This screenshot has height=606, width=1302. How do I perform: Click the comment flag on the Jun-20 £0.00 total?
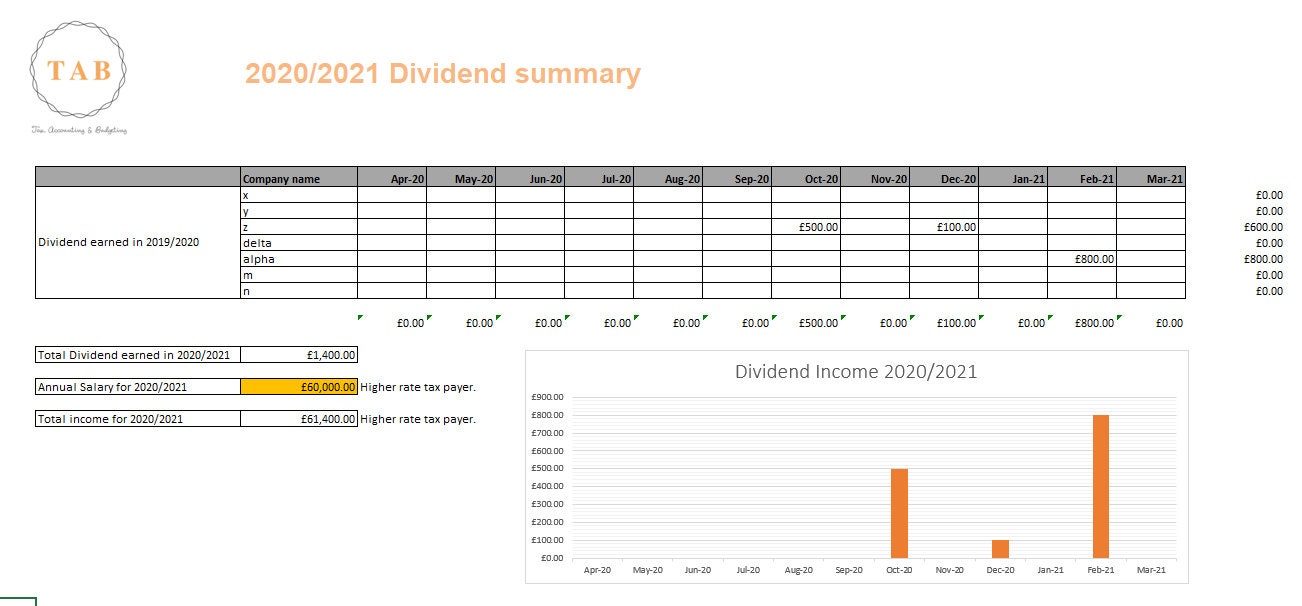(567, 317)
